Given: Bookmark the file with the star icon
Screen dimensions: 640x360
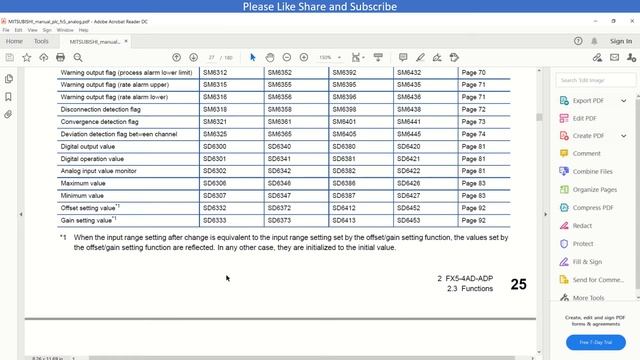Looking at the screenshot, I should pos(27,58).
